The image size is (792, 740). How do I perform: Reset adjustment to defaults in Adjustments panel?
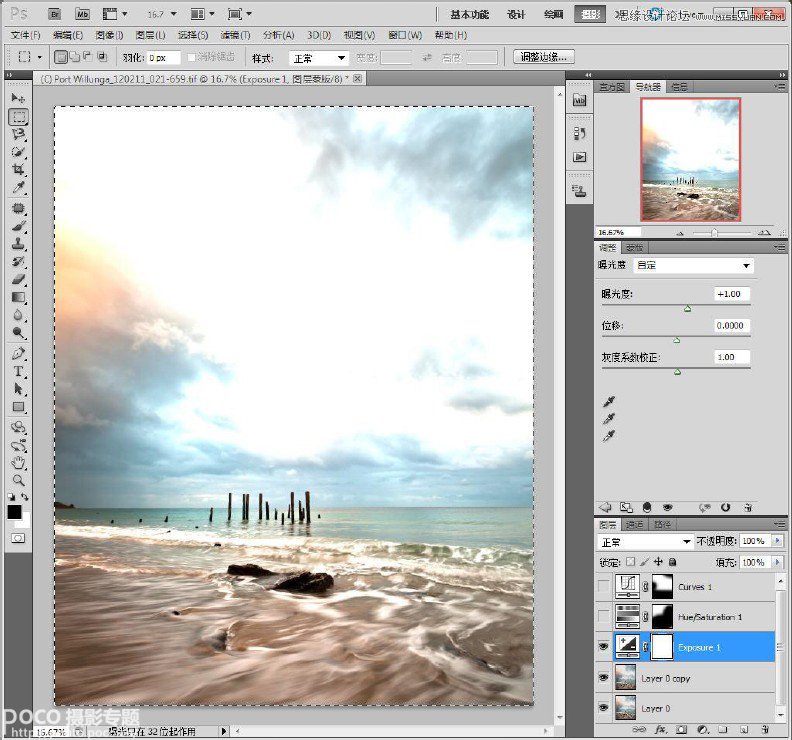click(x=726, y=507)
